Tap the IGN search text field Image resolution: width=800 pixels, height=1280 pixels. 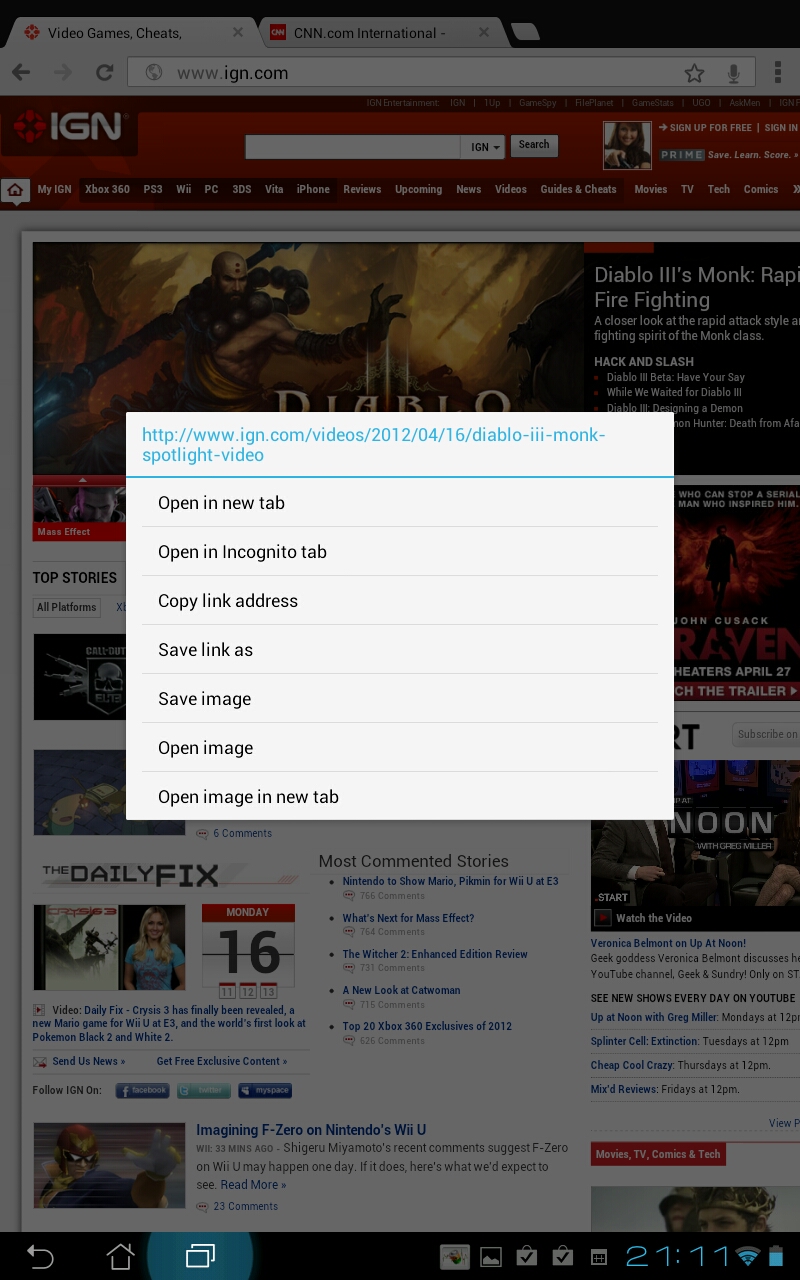[x=352, y=147]
